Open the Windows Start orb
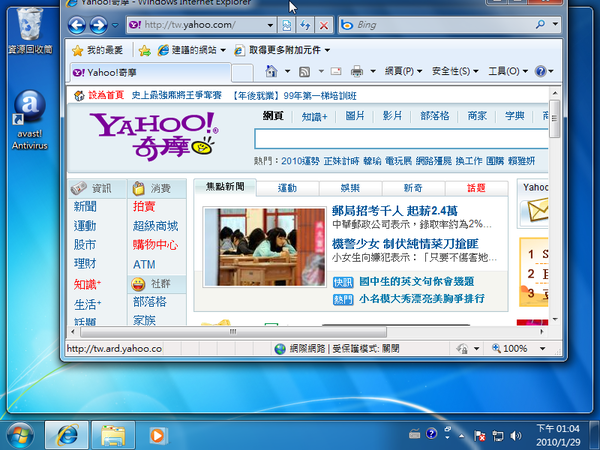The width and height of the screenshot is (600, 450). (20, 435)
